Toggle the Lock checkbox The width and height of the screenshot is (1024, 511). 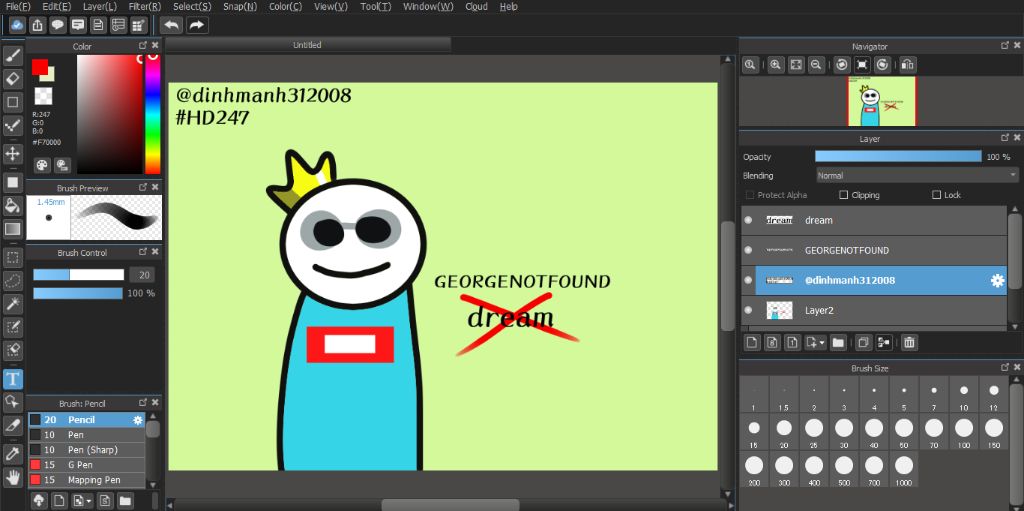tap(936, 195)
